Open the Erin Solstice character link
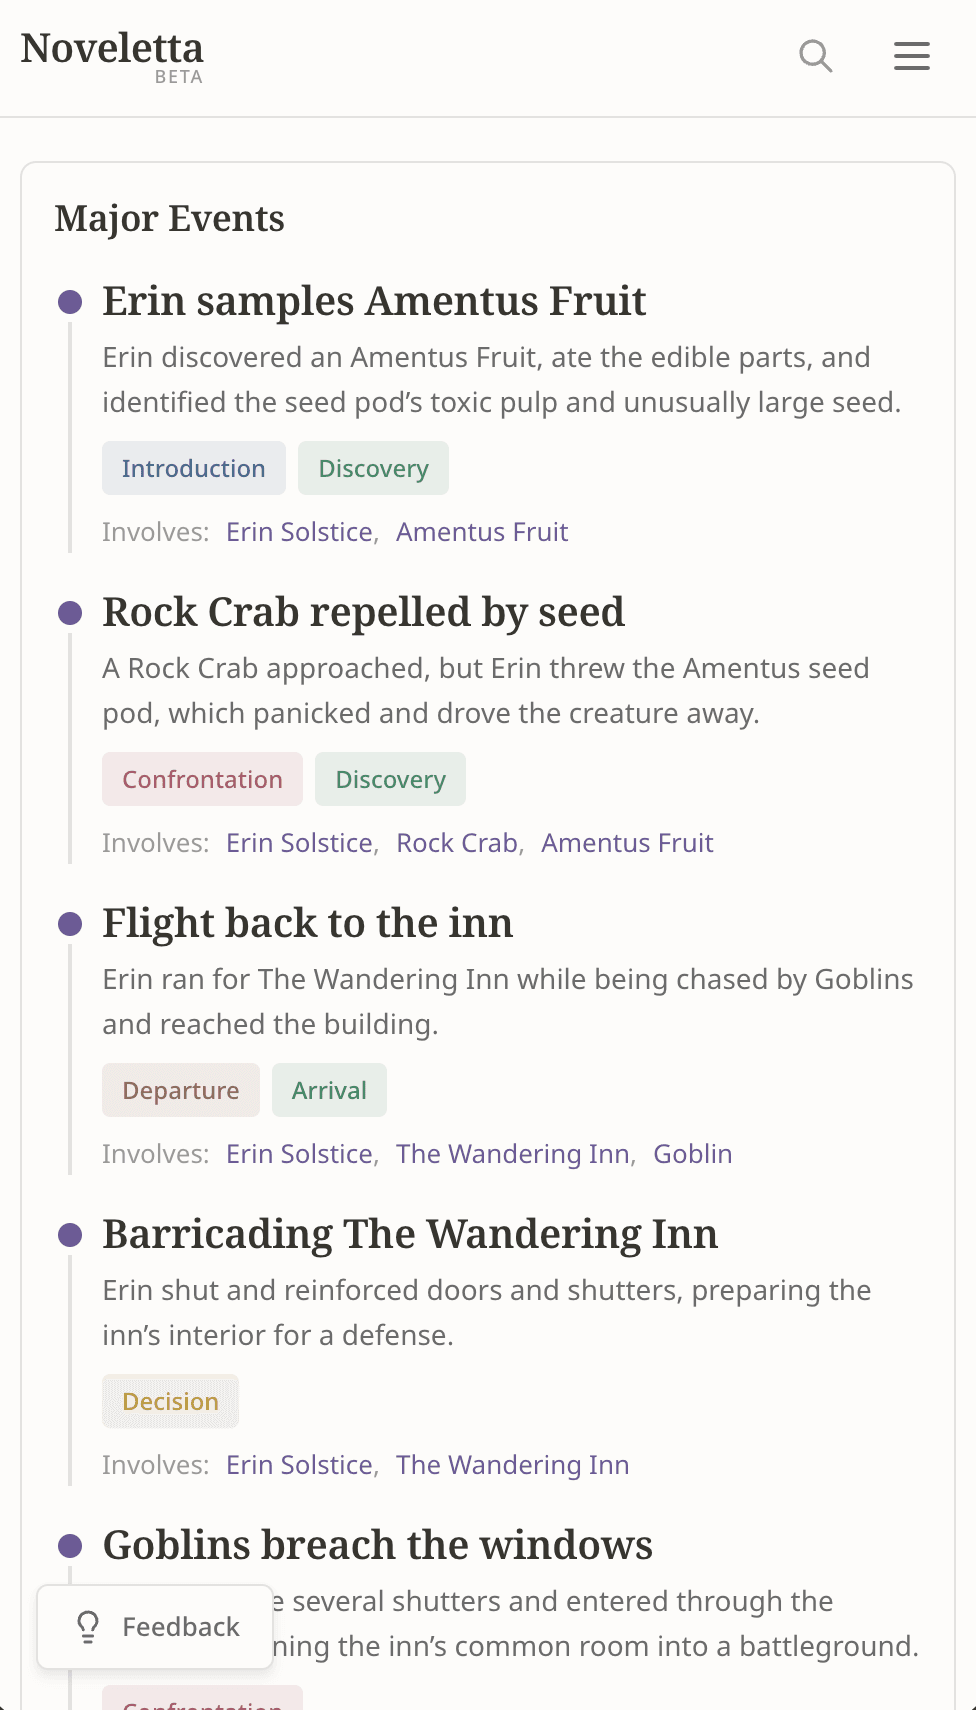This screenshot has width=976, height=1710. 298,531
